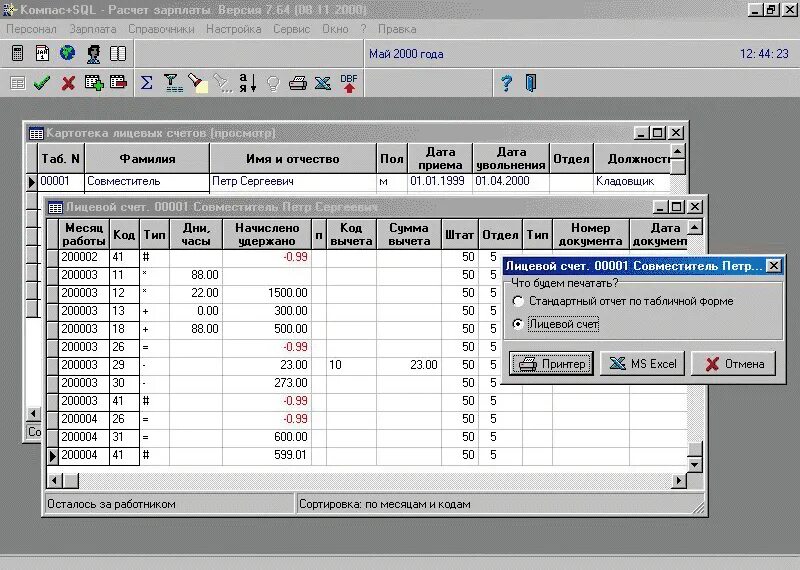Select cell Петр Сергеевич in Картотека
The image size is (800, 570).
[293, 182]
